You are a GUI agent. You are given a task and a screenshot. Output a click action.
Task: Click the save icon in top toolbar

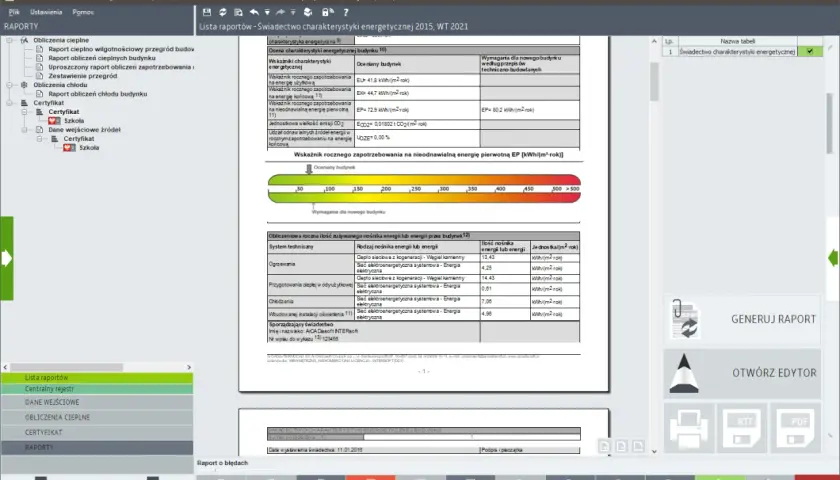207,12
